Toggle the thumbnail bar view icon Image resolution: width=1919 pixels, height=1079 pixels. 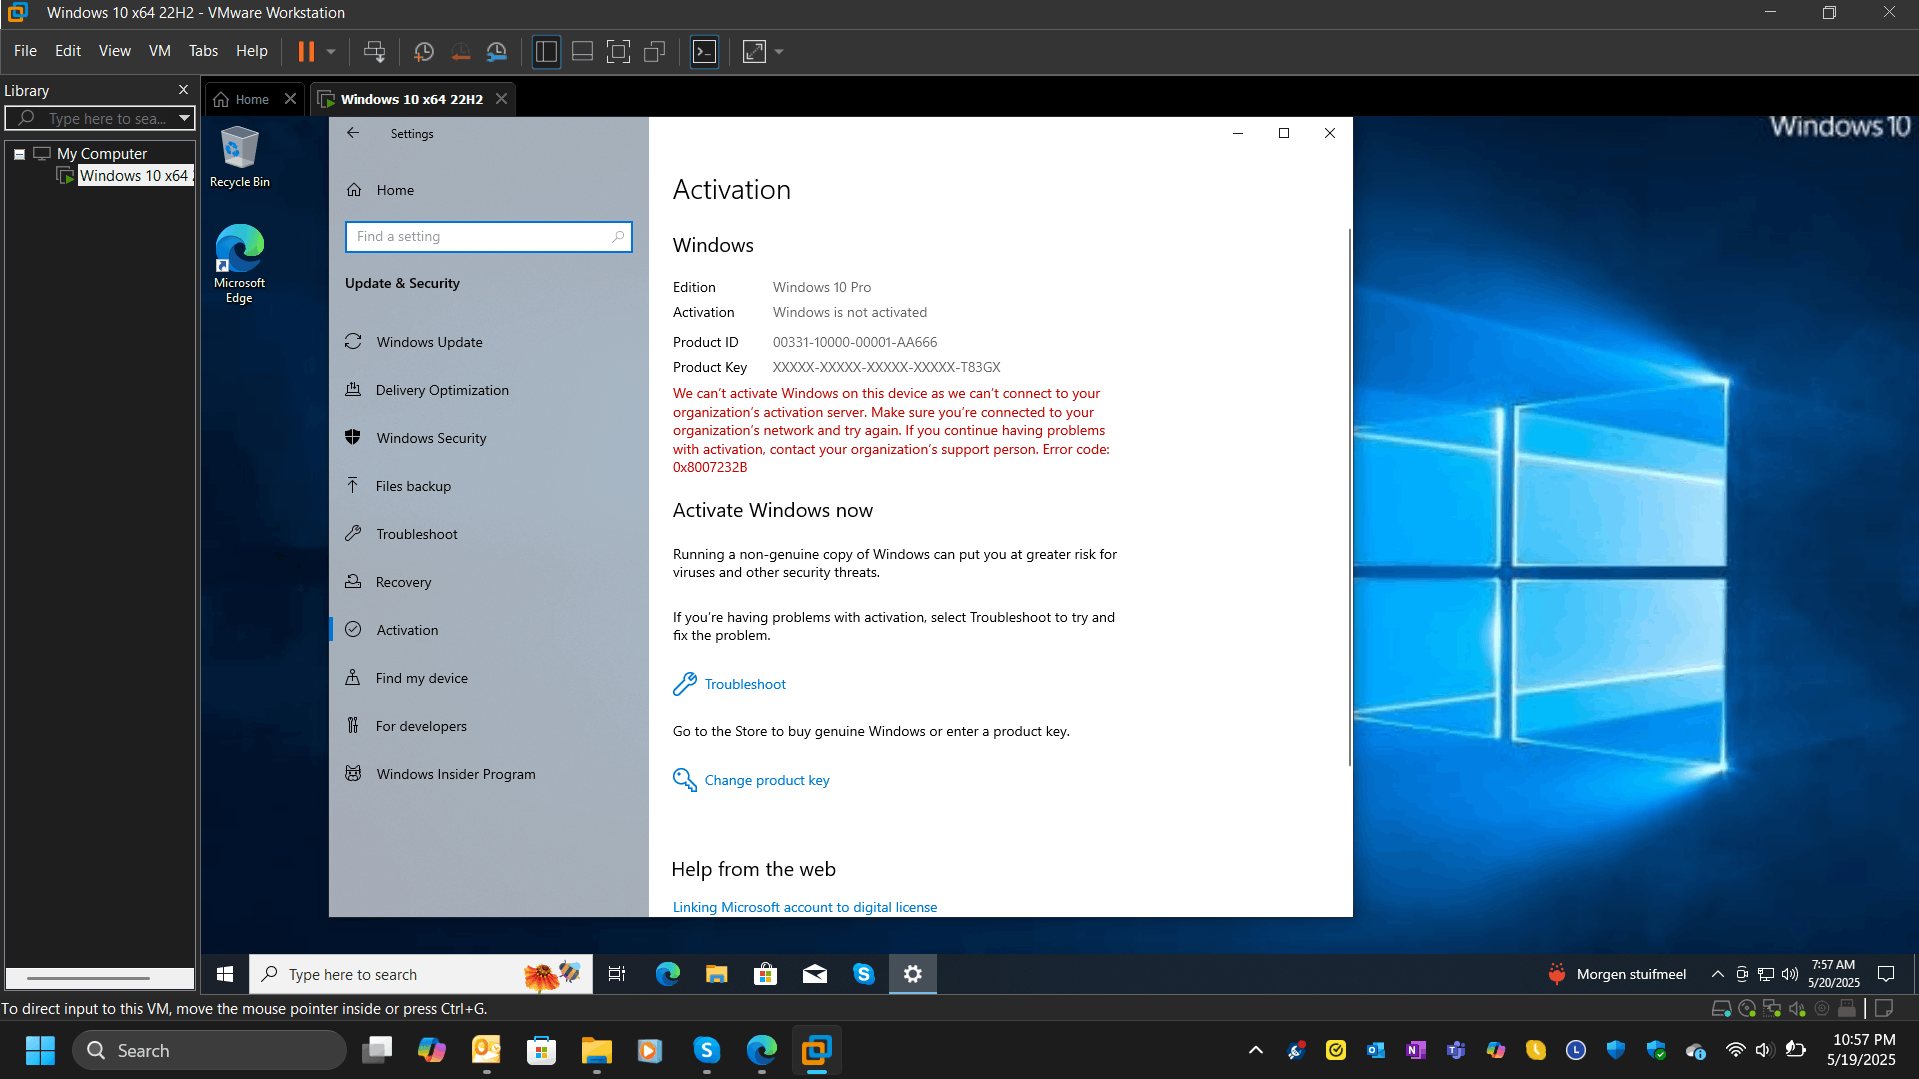coord(582,51)
